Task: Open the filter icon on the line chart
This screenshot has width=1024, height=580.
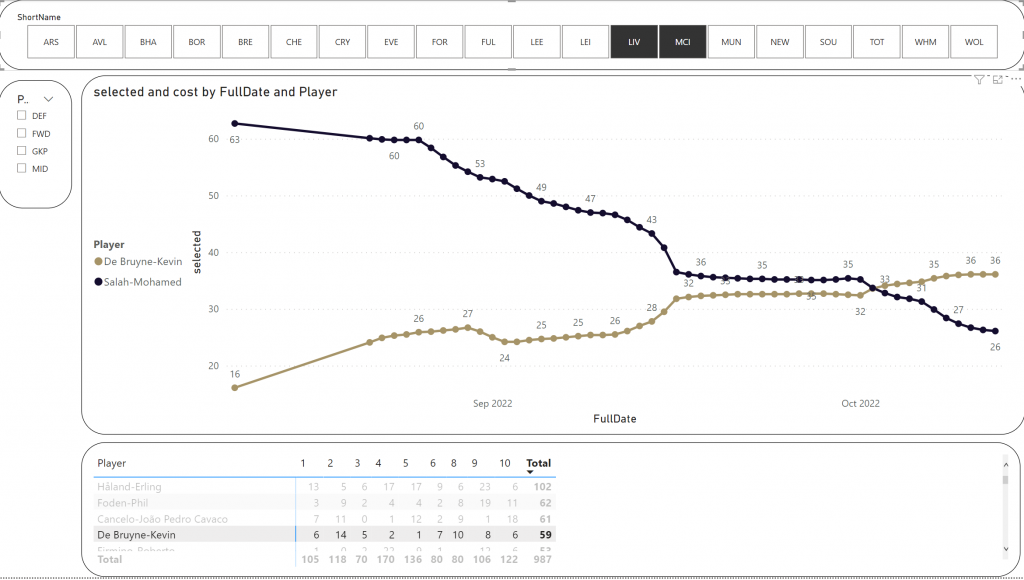Action: (980, 79)
